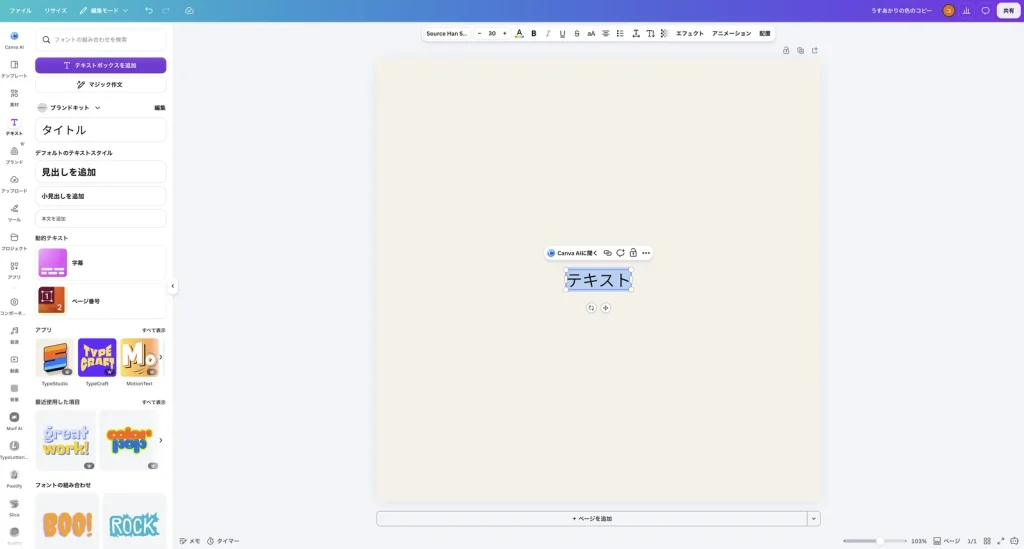
Task: Click the マジック作文 (Magic Write) button
Action: tap(101, 84)
